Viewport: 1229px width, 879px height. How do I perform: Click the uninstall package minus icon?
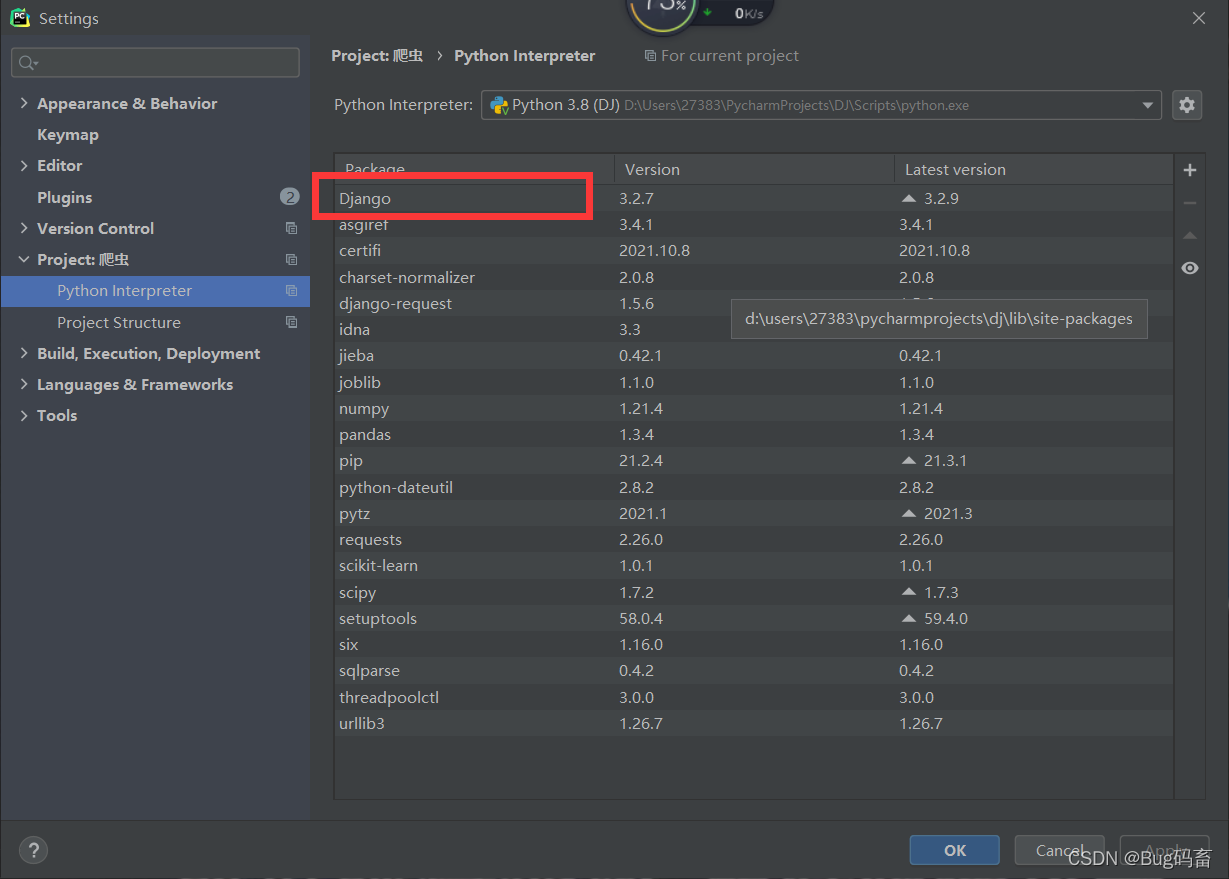[1190, 203]
